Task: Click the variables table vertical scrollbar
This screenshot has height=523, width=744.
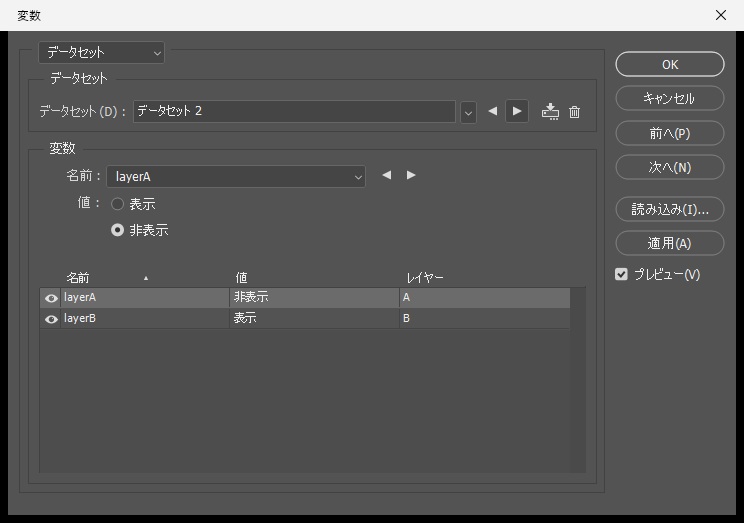Action: click(x=578, y=380)
